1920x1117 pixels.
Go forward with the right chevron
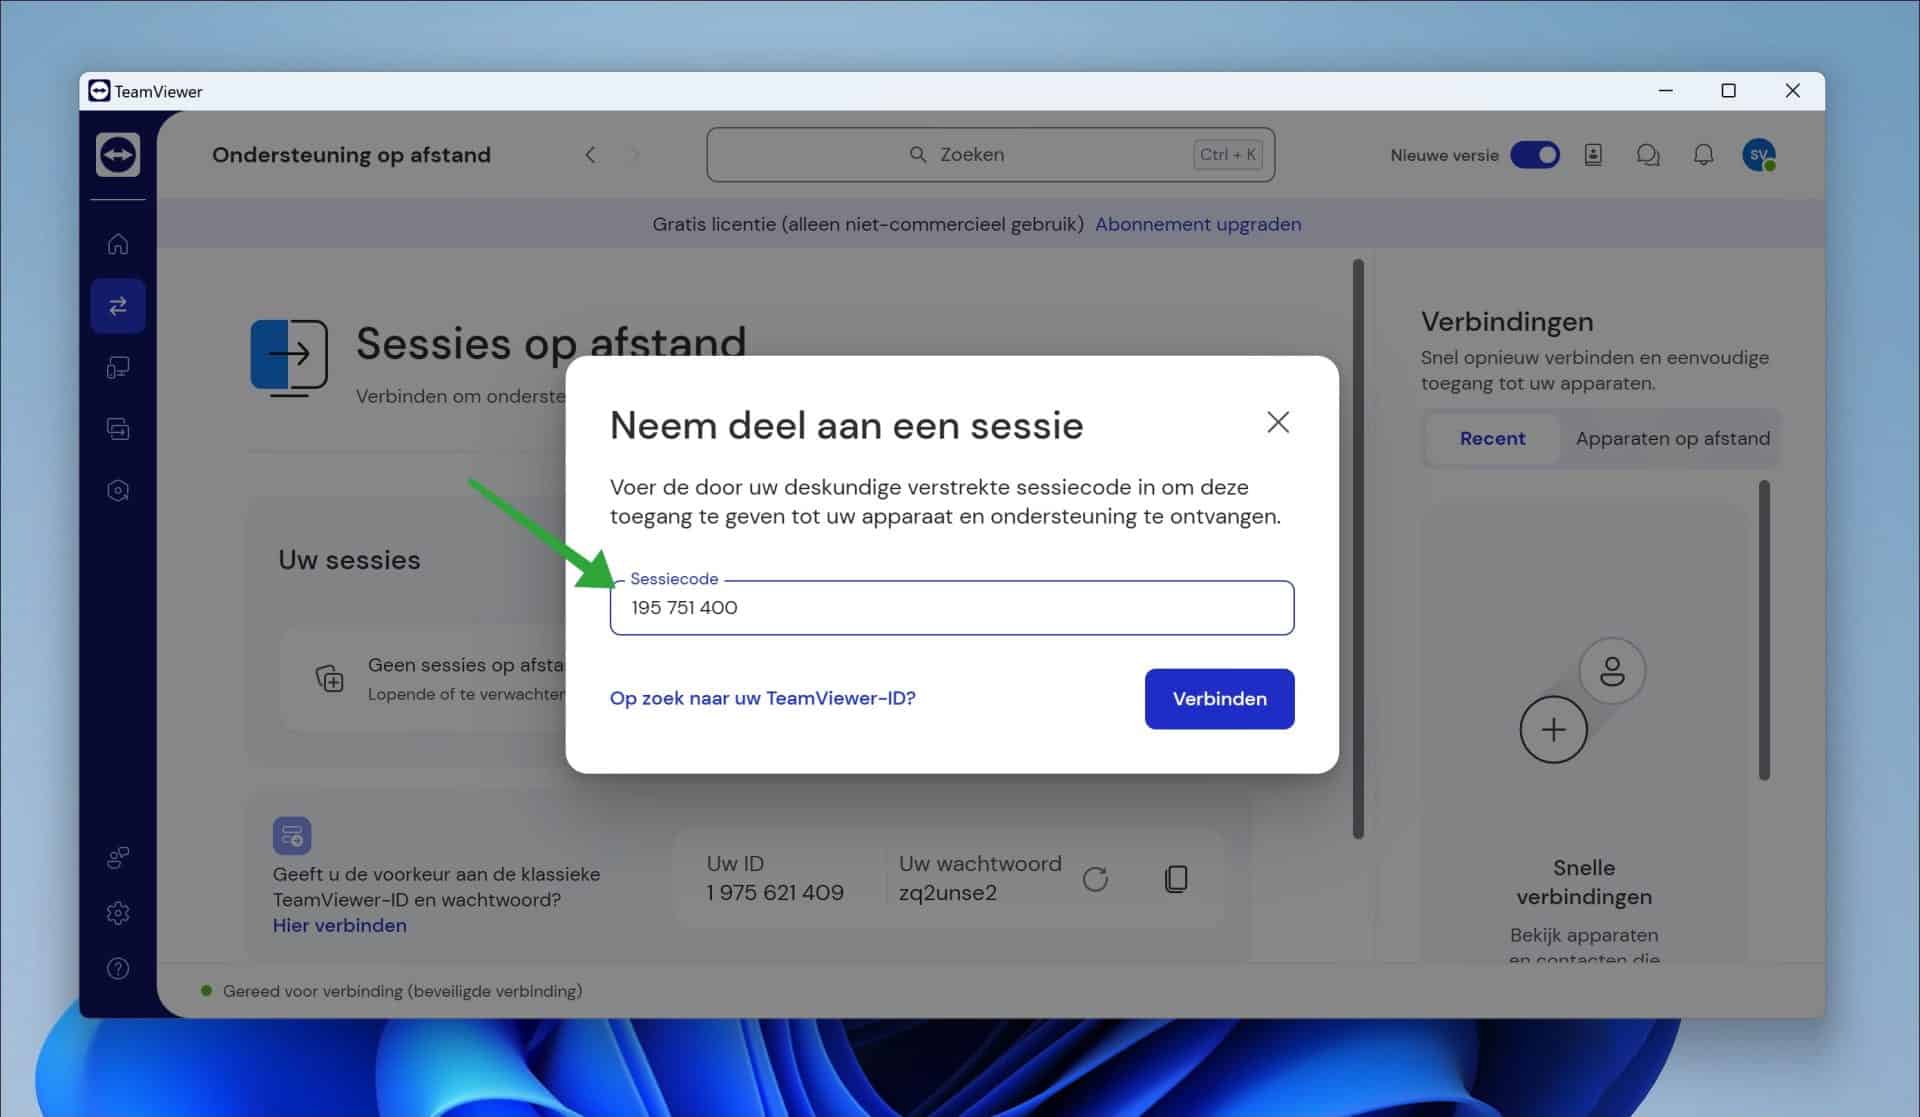click(x=634, y=155)
